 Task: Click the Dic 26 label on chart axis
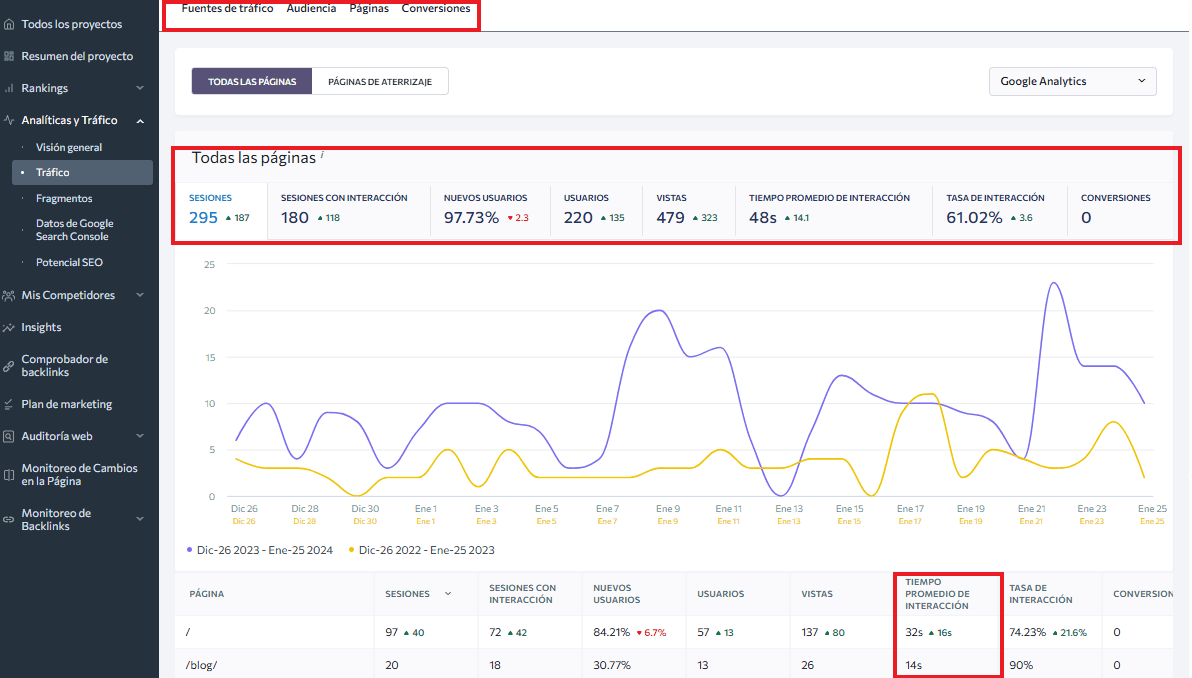coord(244,508)
